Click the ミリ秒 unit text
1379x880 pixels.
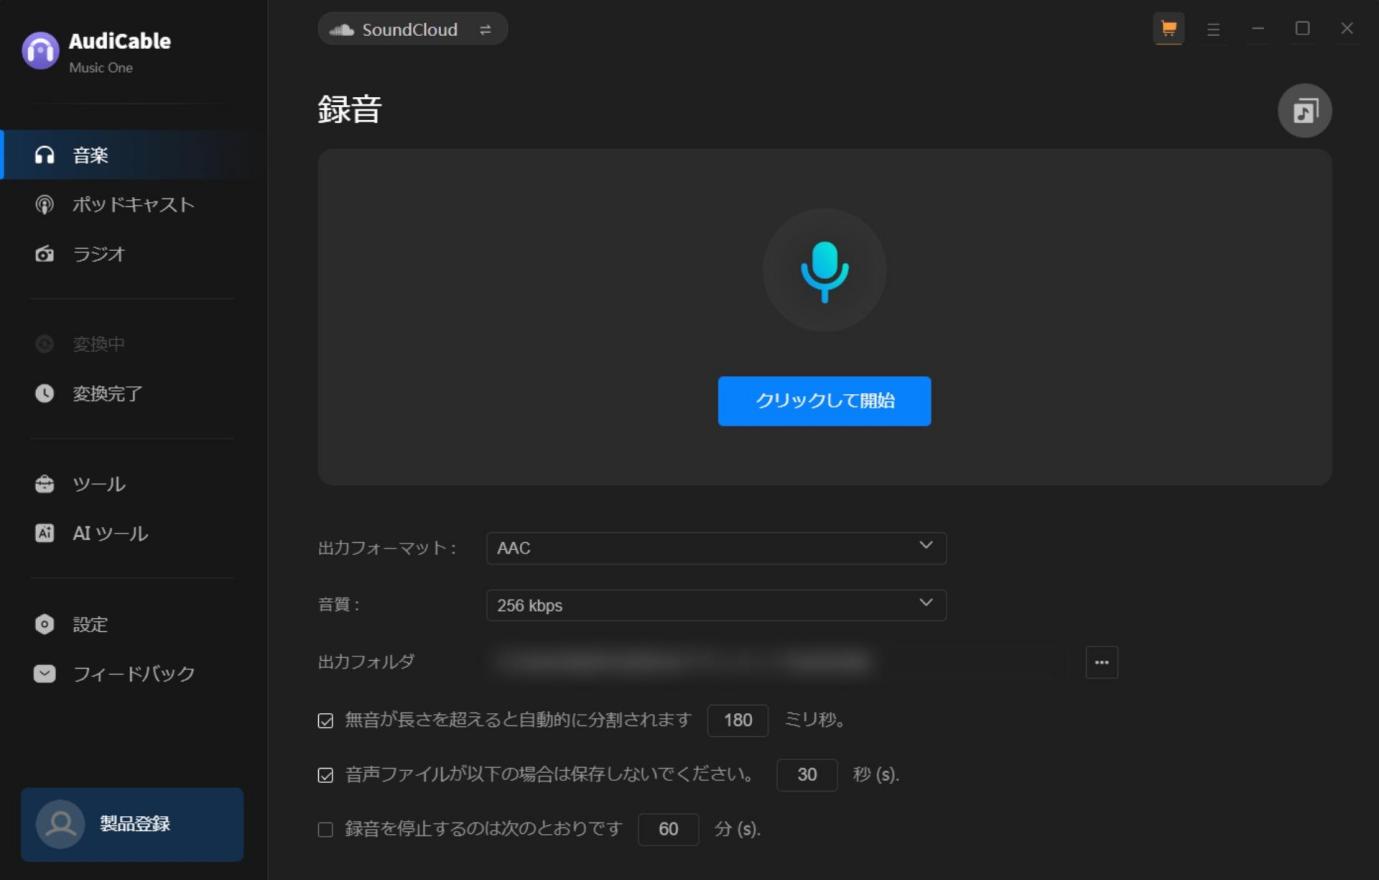(x=814, y=720)
